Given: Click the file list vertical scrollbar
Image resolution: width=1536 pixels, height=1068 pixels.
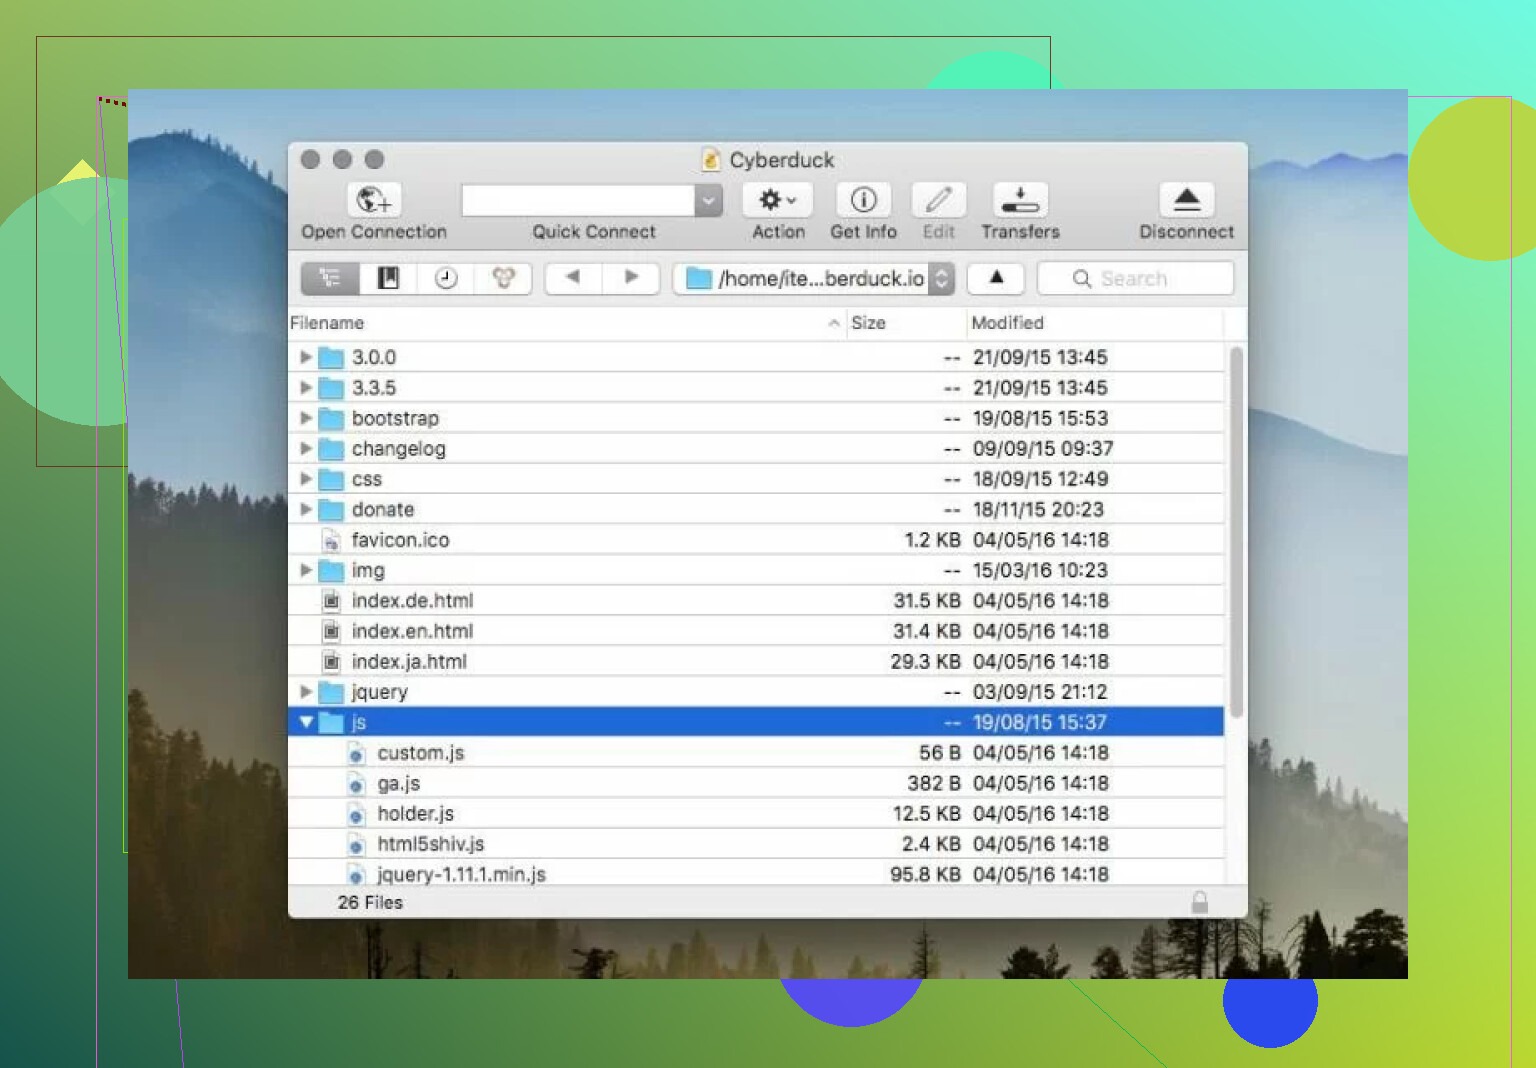Looking at the screenshot, I should pyautogui.click(x=1236, y=532).
